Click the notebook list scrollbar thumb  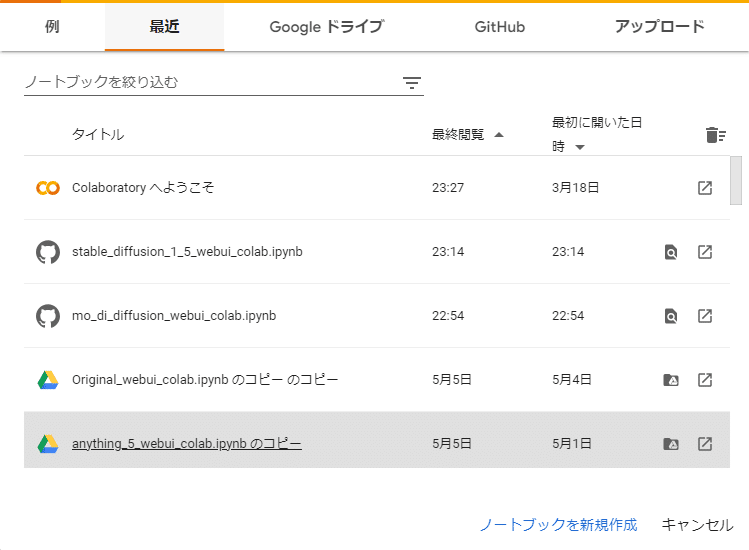point(736,181)
